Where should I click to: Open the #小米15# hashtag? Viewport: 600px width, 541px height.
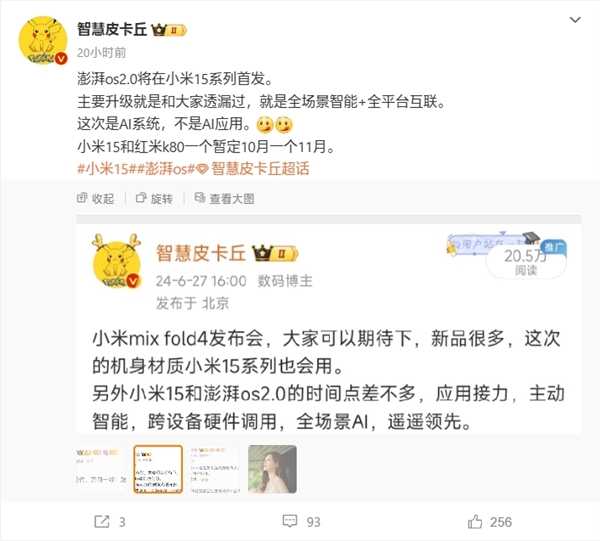click(x=104, y=169)
